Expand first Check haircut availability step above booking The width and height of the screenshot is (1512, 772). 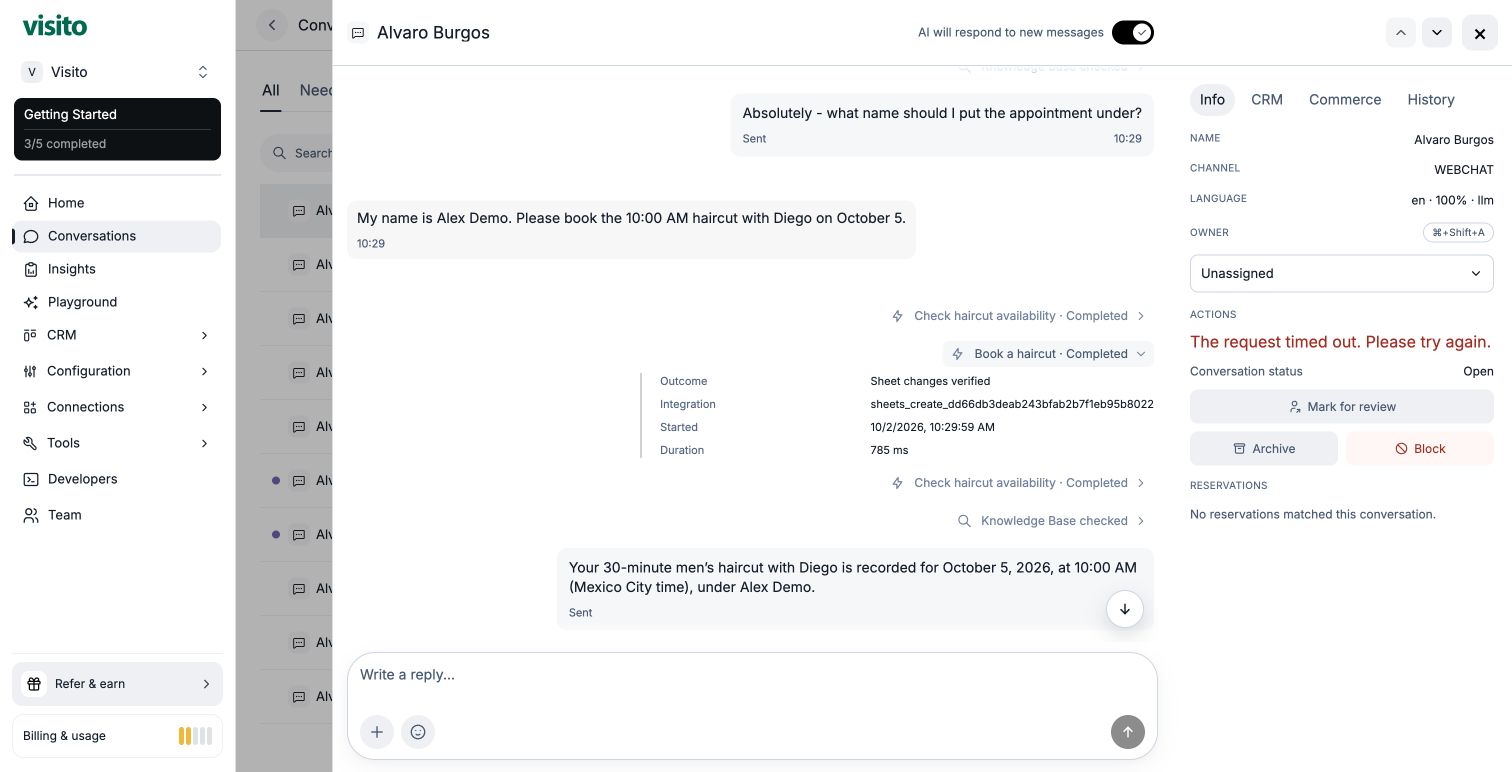(1018, 316)
